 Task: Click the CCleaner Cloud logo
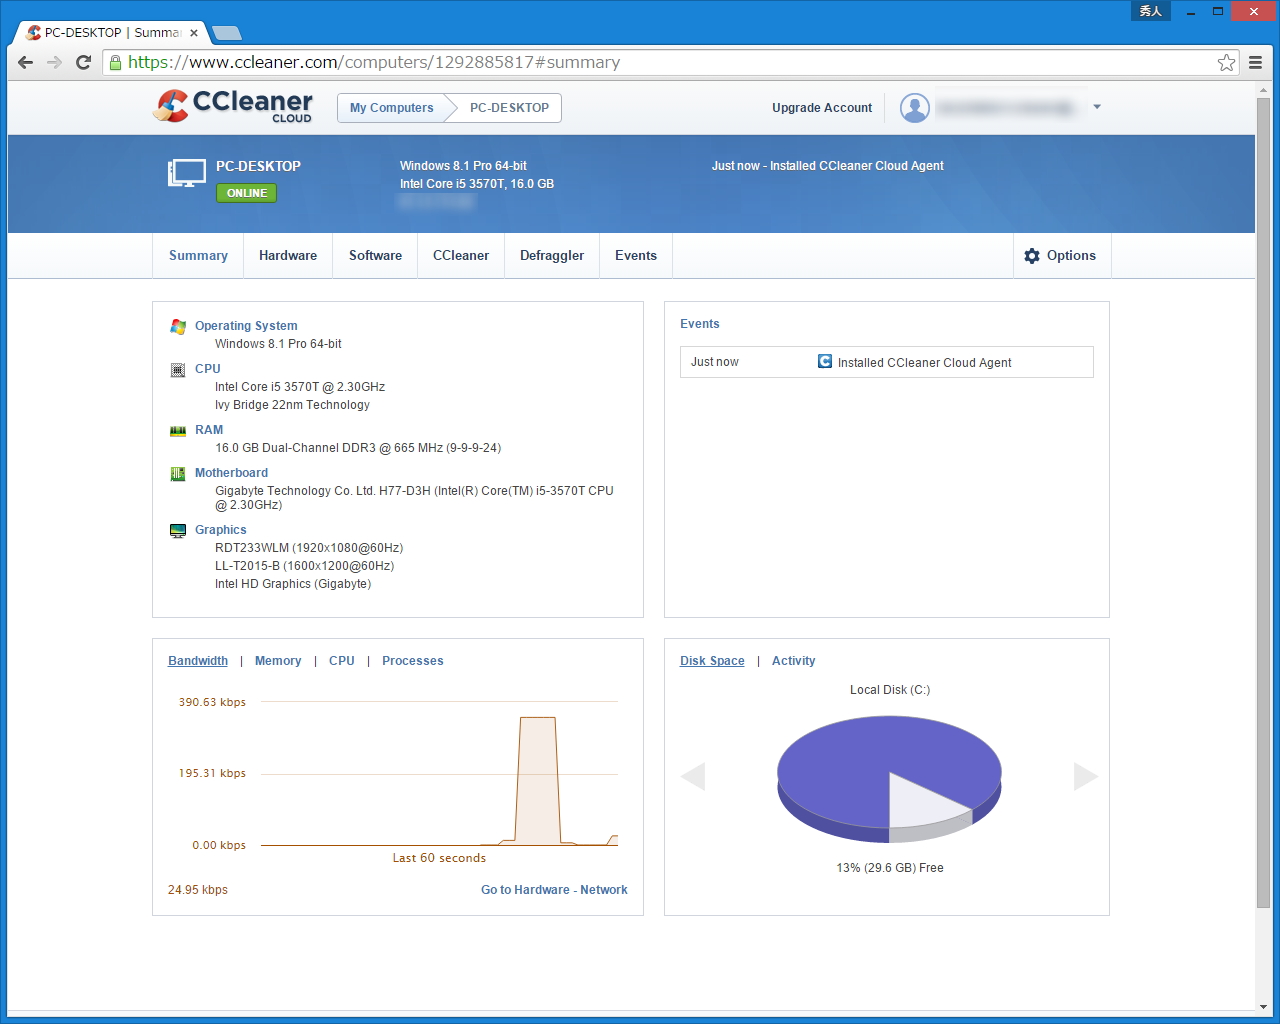pyautogui.click(x=232, y=106)
